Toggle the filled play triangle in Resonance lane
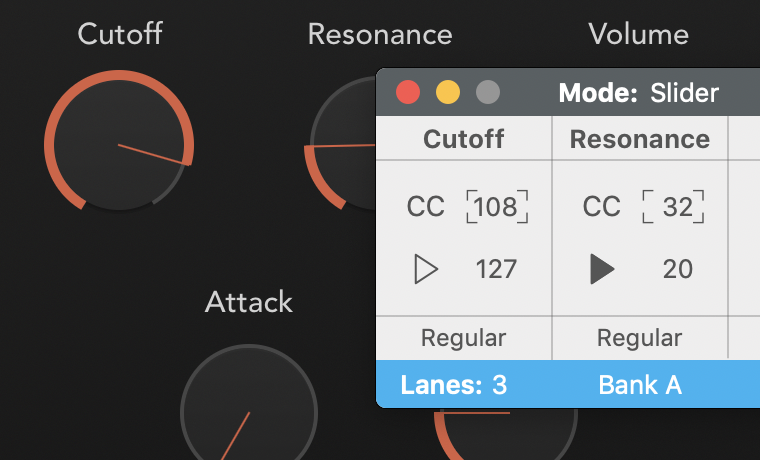Screen dimensions: 760x460 pos(602,269)
